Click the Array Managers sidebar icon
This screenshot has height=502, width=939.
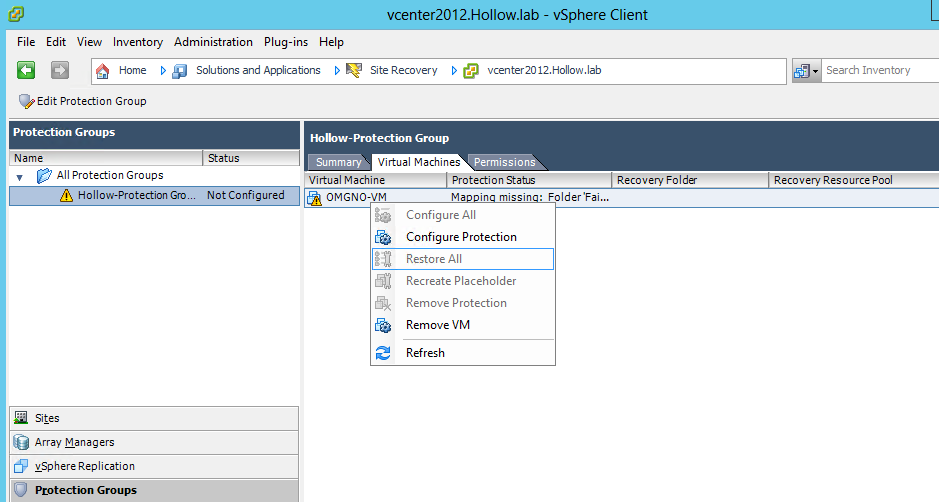[21, 442]
